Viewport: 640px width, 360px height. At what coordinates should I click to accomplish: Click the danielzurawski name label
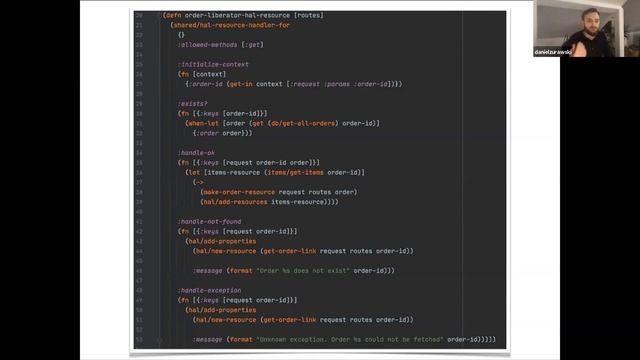pos(553,52)
